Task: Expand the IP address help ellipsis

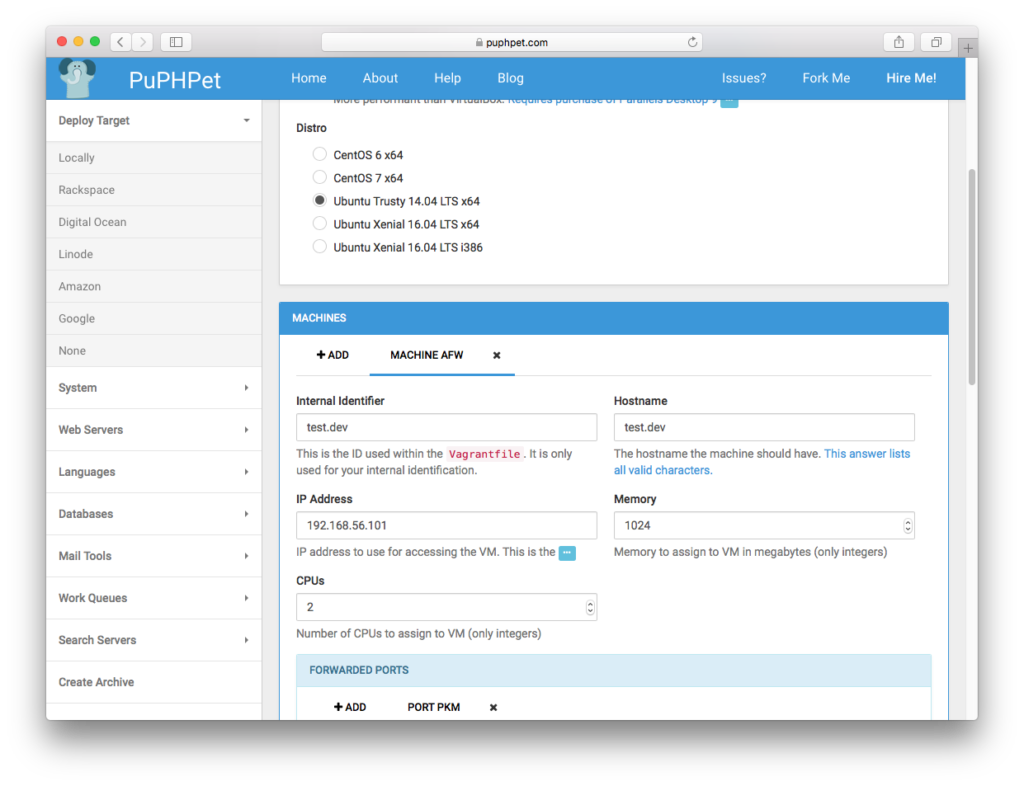Action: tap(567, 553)
